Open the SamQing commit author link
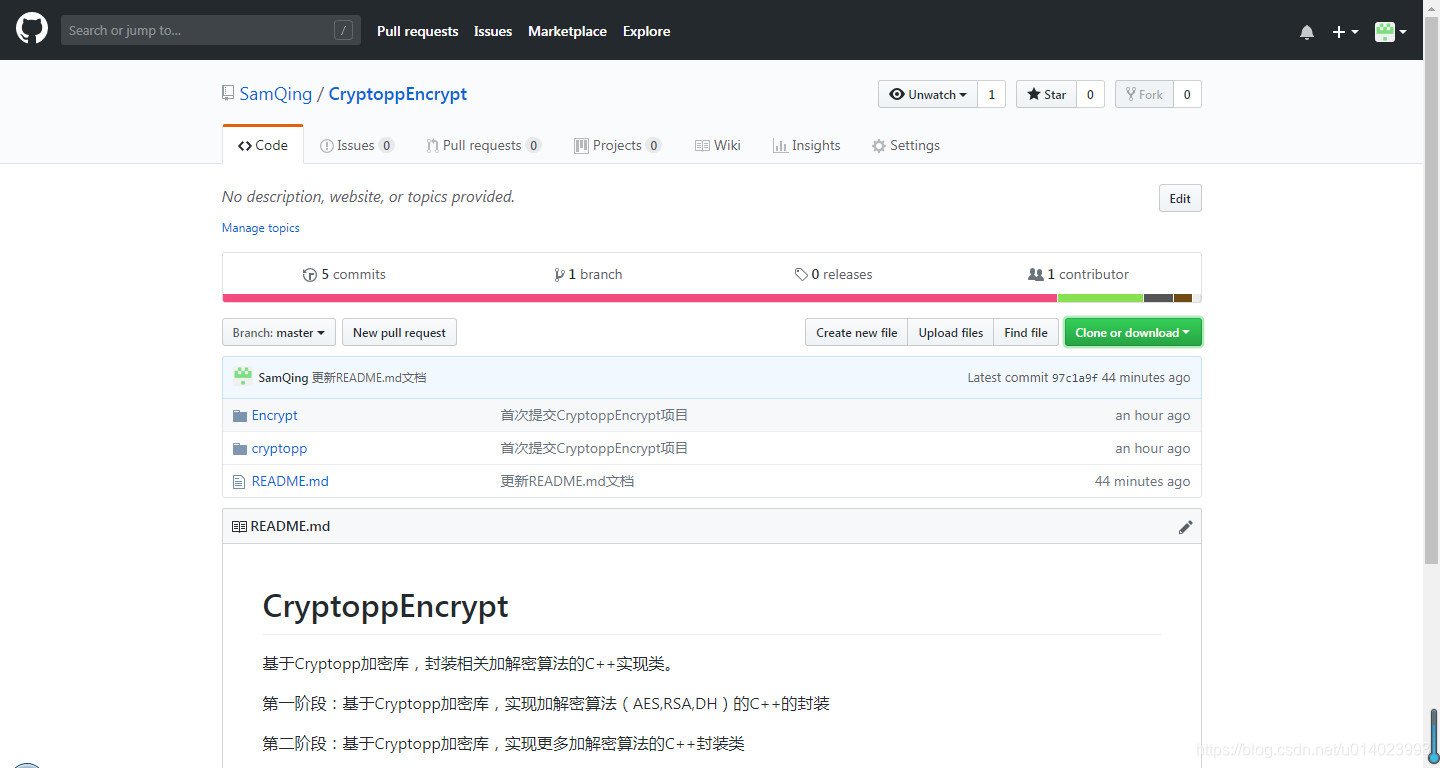 283,378
